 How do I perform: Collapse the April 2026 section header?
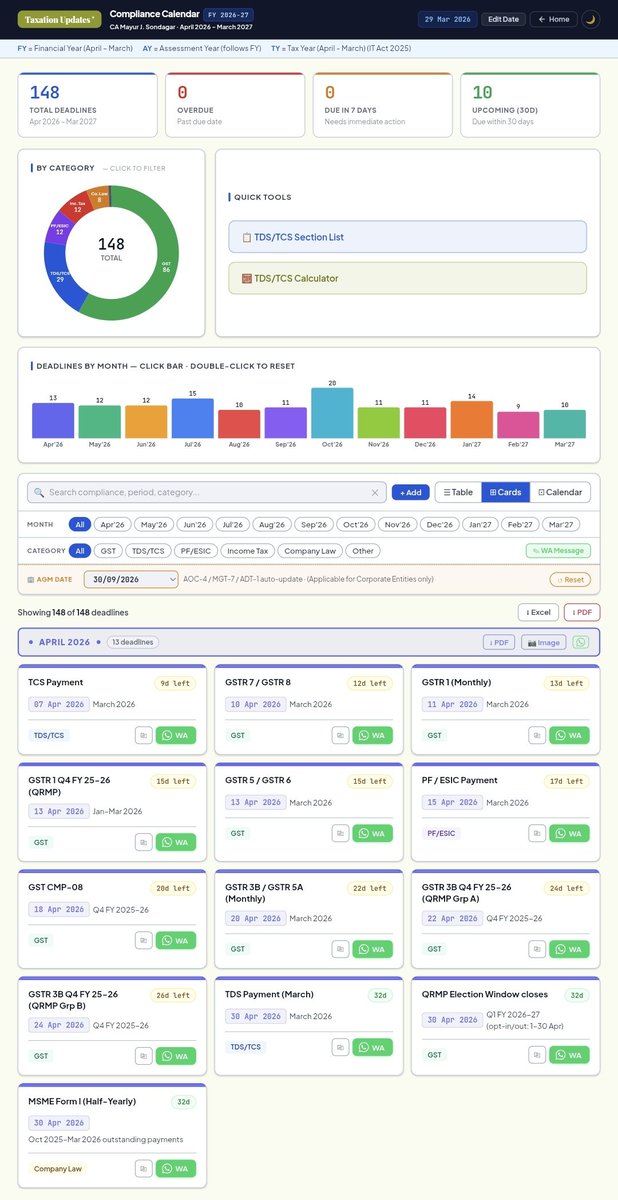pyautogui.click(x=309, y=642)
